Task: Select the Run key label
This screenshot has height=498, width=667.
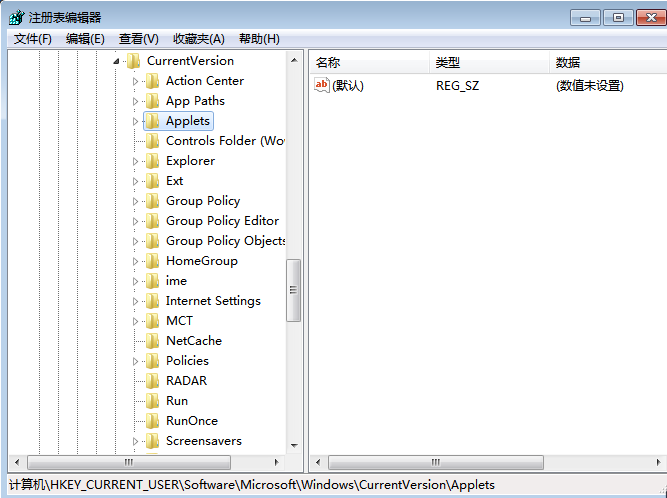Action: [177, 401]
